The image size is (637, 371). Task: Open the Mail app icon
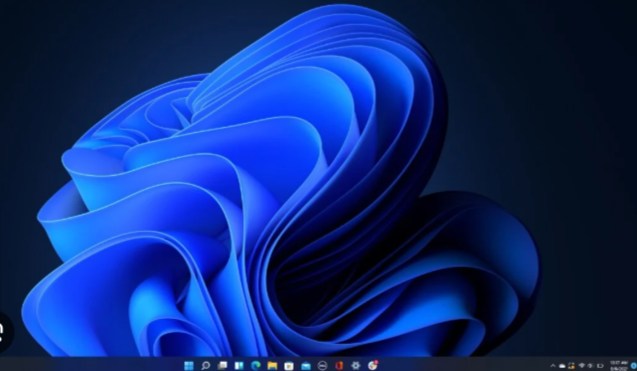306,365
